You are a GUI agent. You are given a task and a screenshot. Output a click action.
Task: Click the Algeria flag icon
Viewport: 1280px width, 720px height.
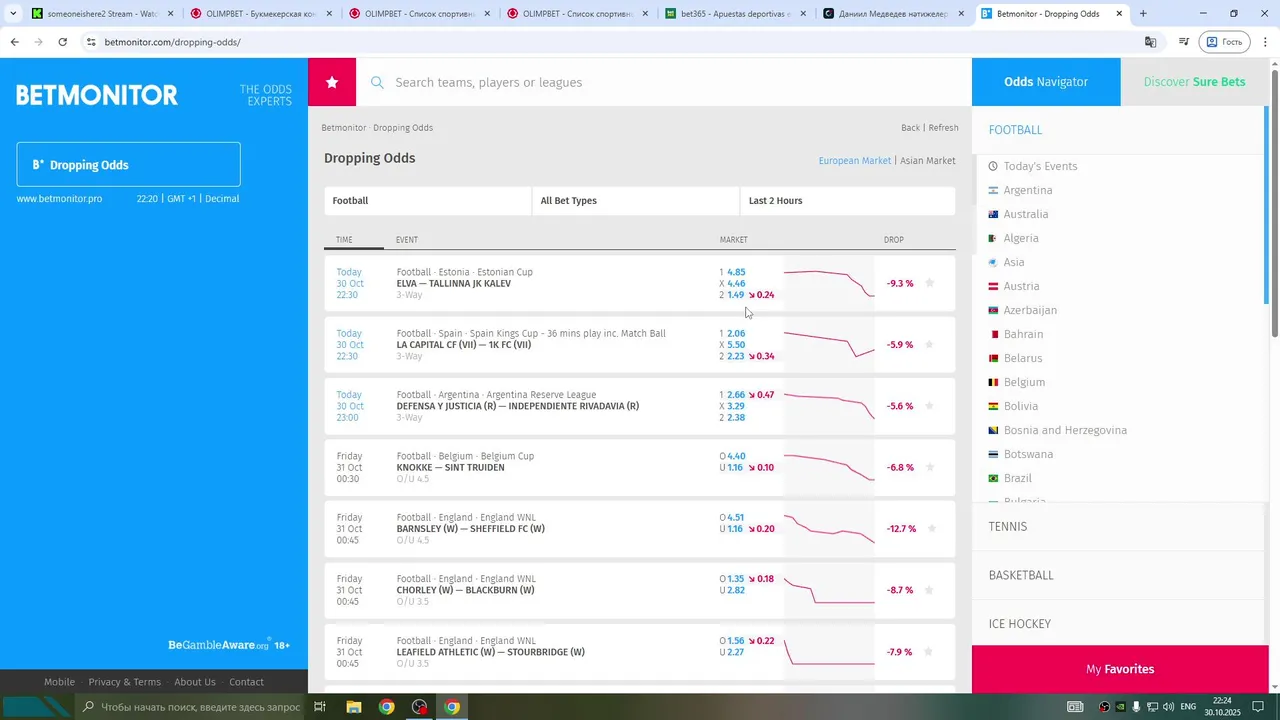993,238
